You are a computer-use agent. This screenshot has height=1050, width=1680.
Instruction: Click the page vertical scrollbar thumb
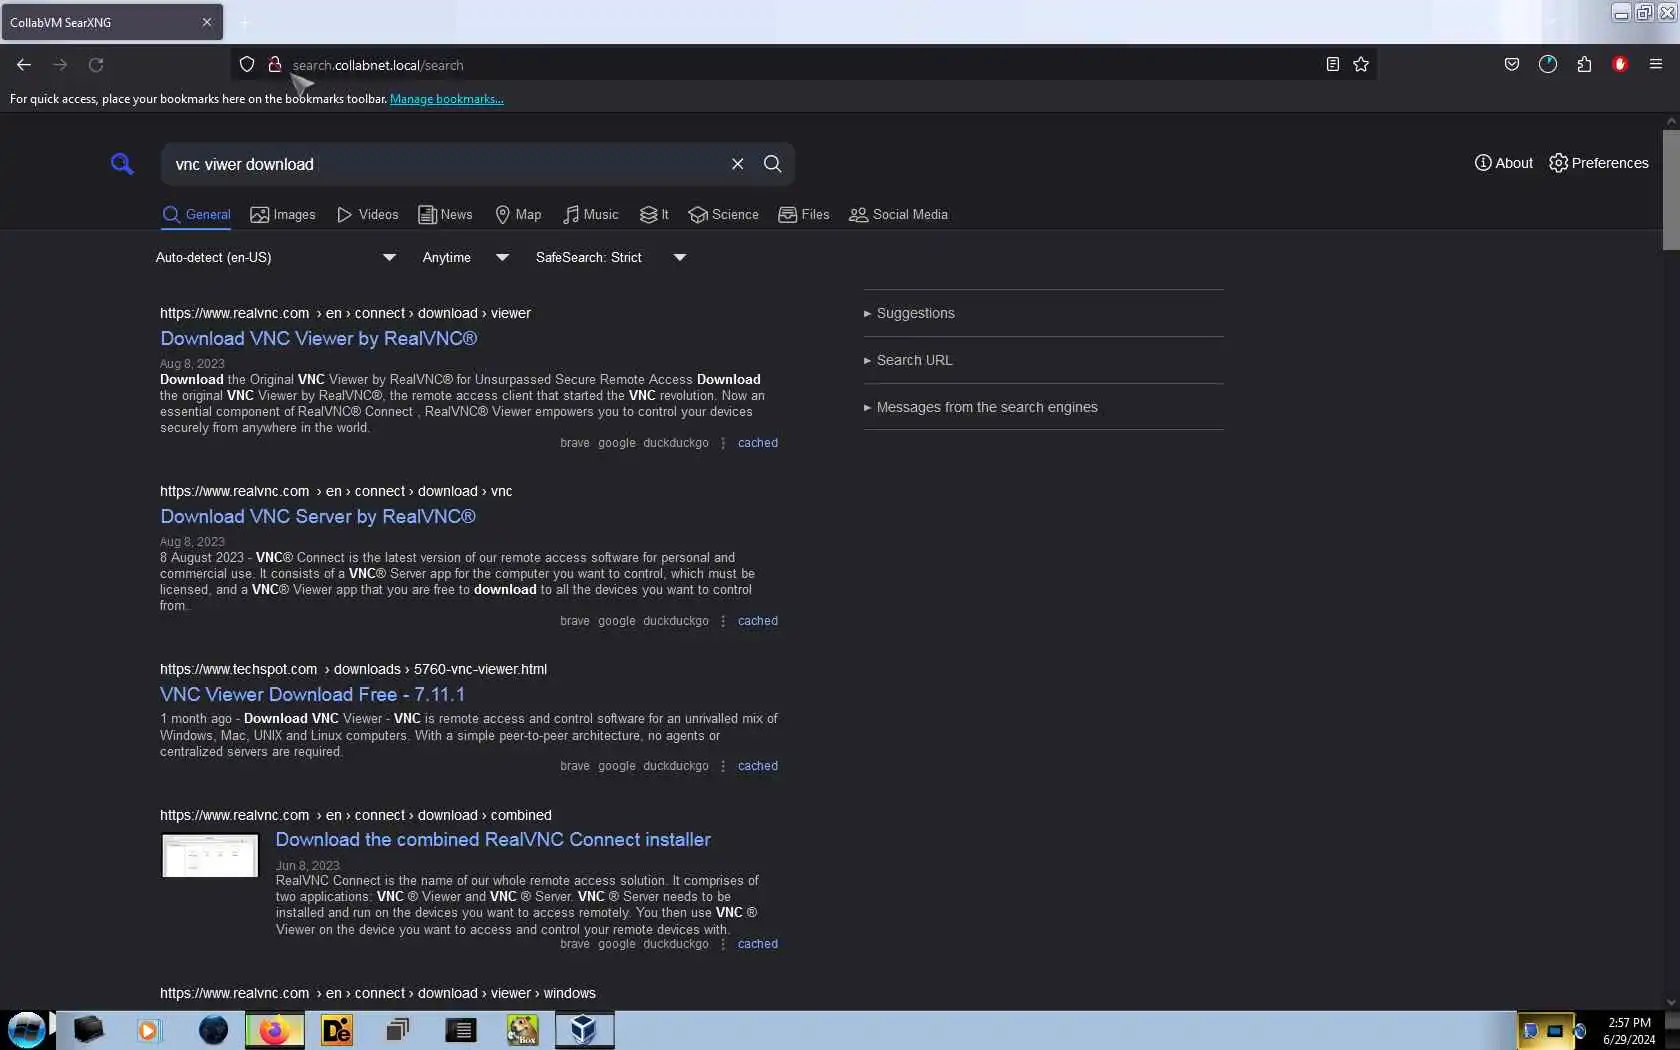click(1671, 190)
